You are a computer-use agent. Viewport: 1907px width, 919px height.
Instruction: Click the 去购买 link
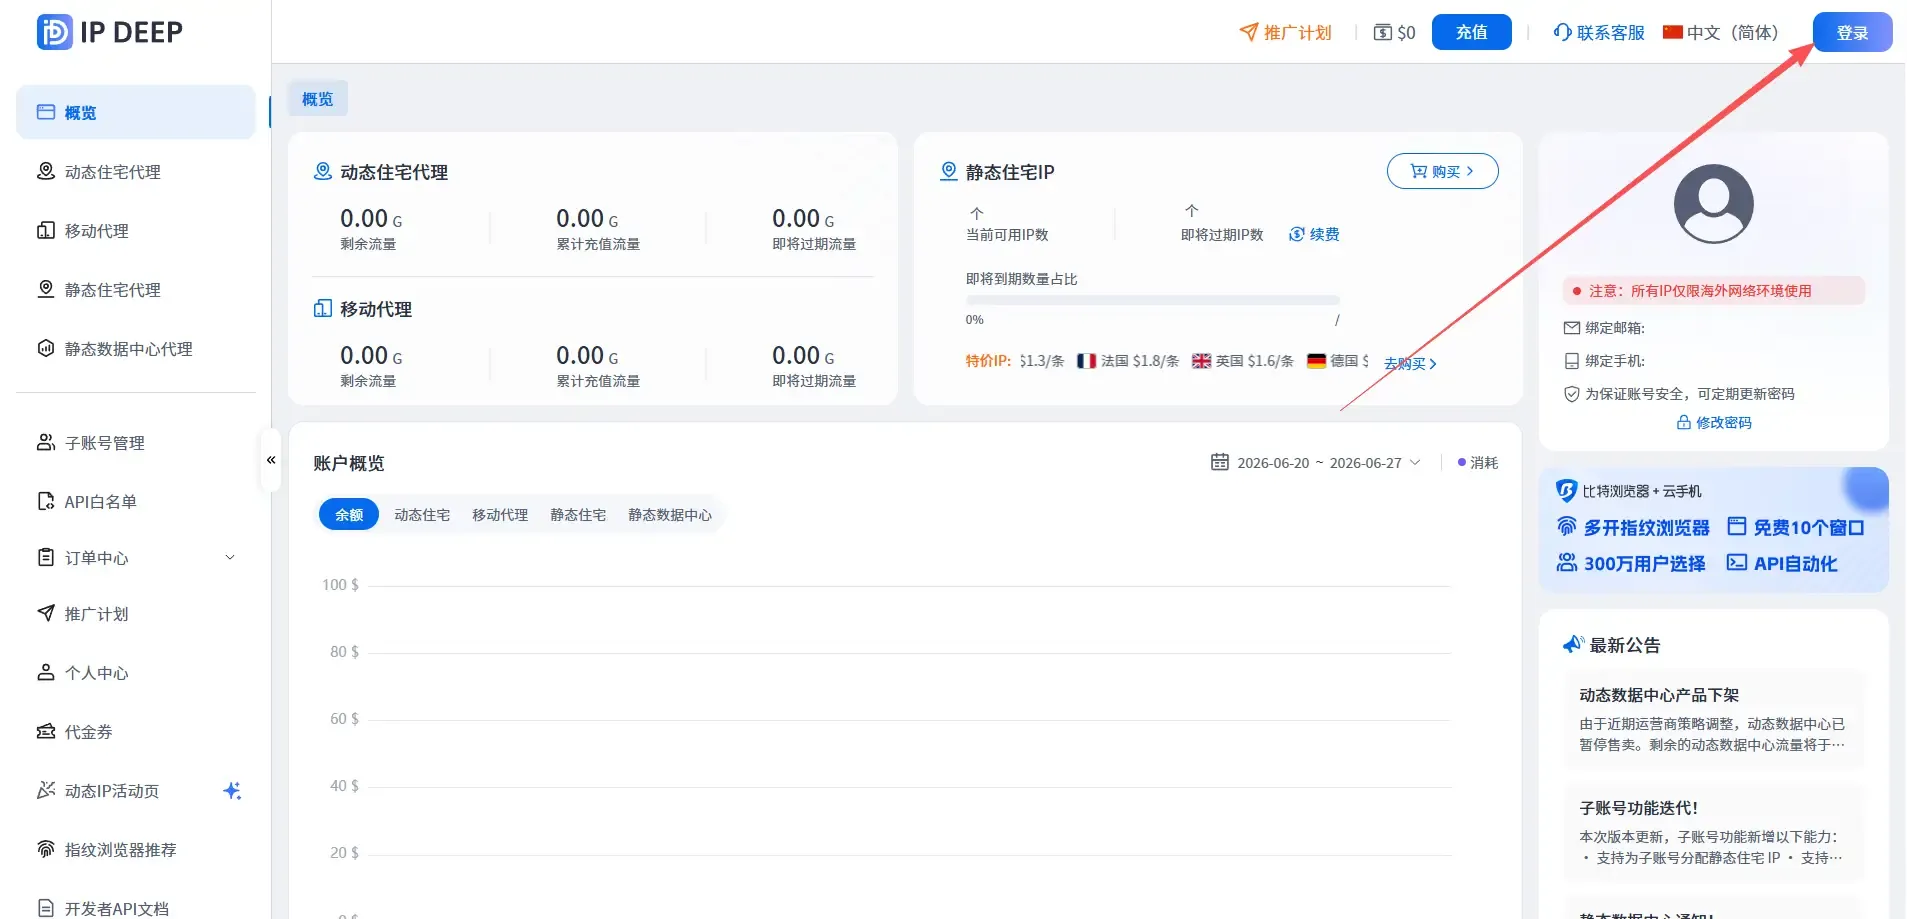point(1410,363)
